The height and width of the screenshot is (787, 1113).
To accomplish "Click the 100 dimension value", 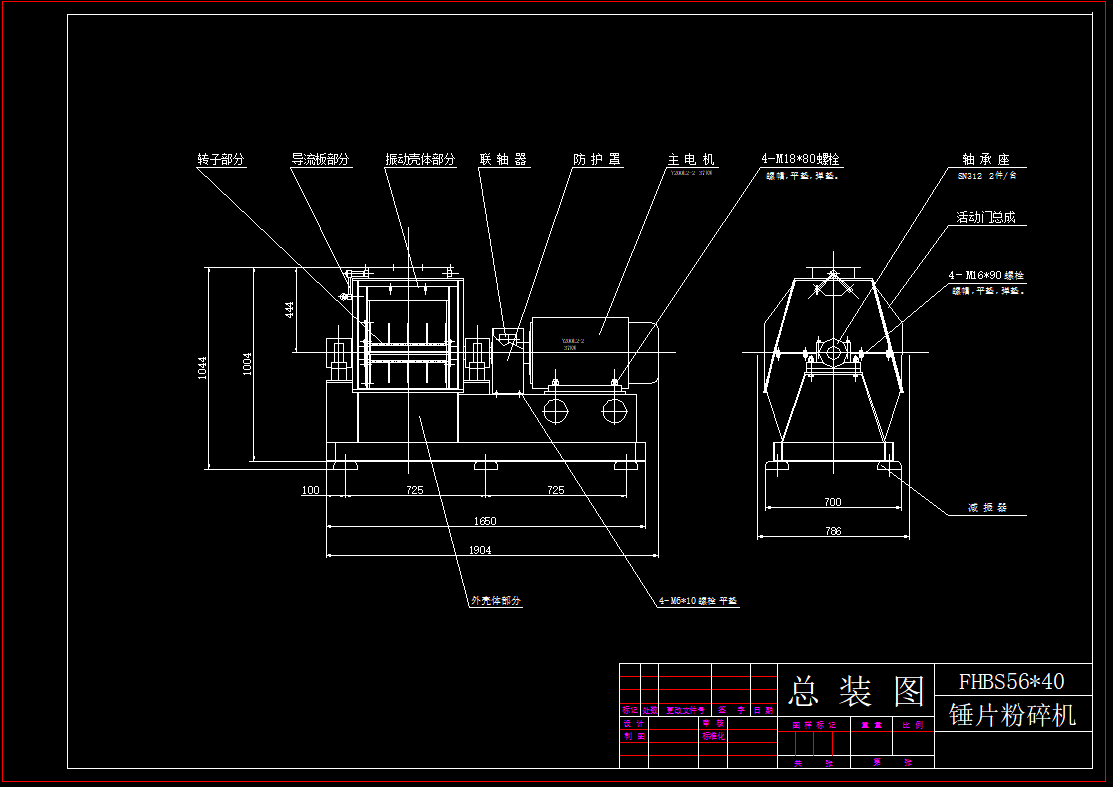I will pyautogui.click(x=311, y=490).
